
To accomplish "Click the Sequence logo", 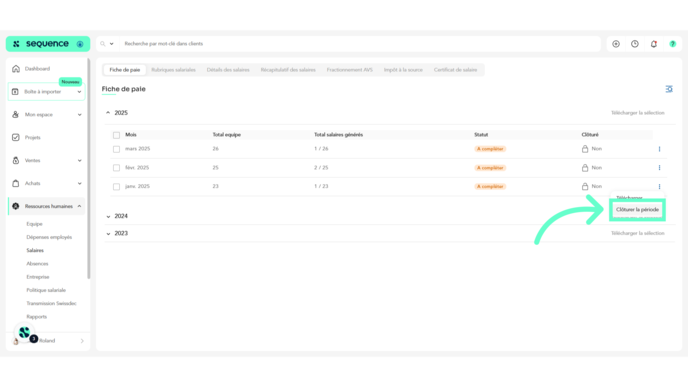I will pos(48,44).
